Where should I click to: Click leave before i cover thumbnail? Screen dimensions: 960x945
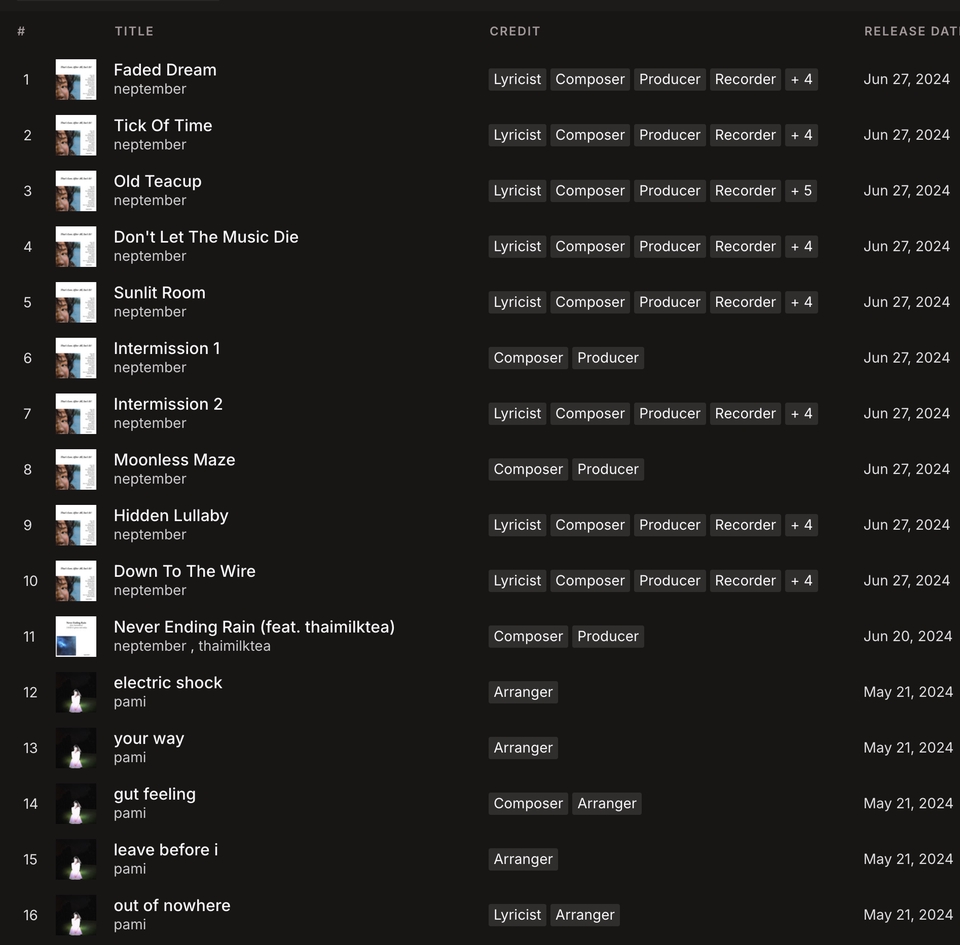[76, 859]
